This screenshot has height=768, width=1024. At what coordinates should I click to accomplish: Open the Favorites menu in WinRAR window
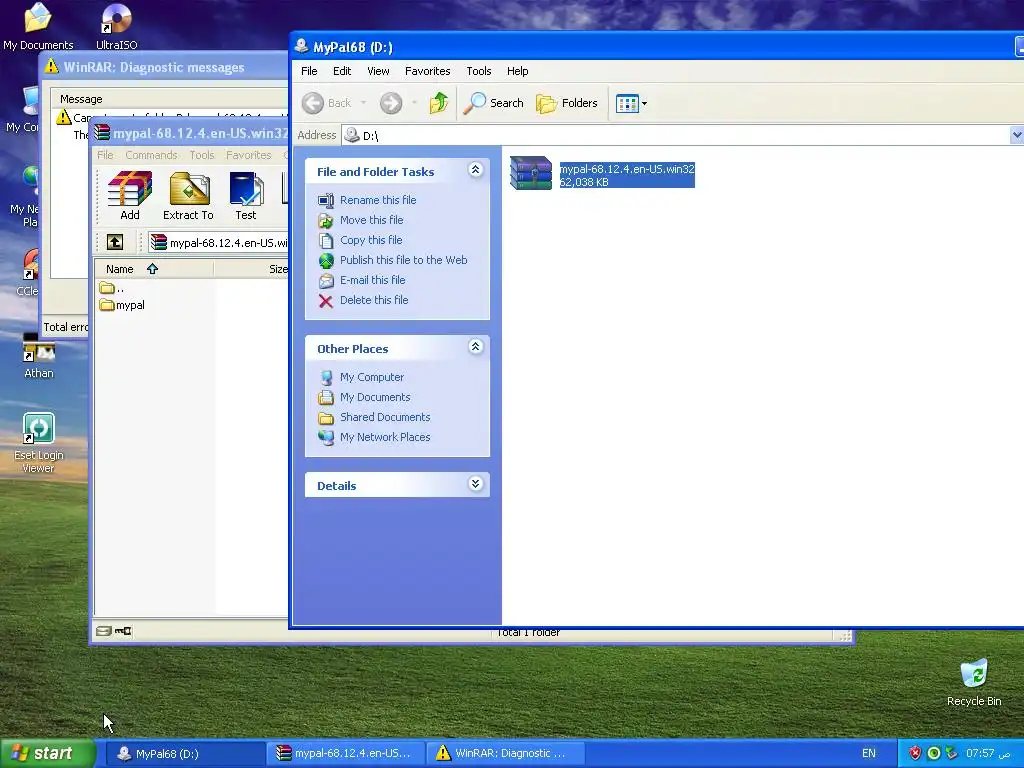[x=248, y=155]
